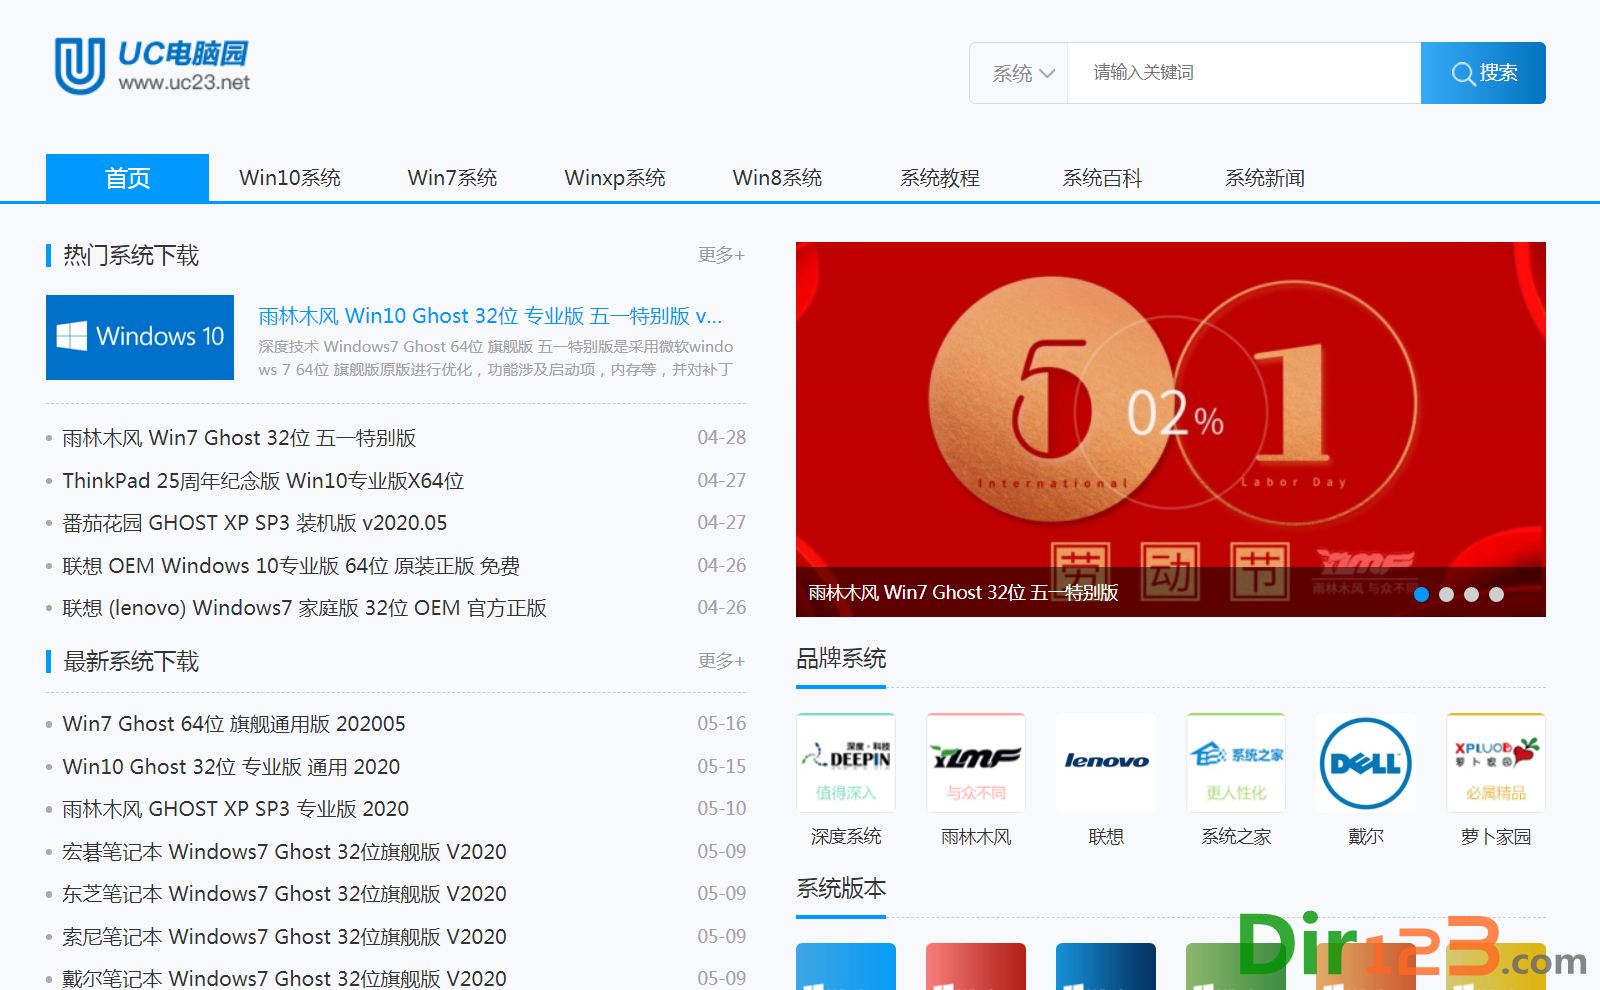Click the red 系统版本 tile
1600x990 pixels.
point(976,966)
